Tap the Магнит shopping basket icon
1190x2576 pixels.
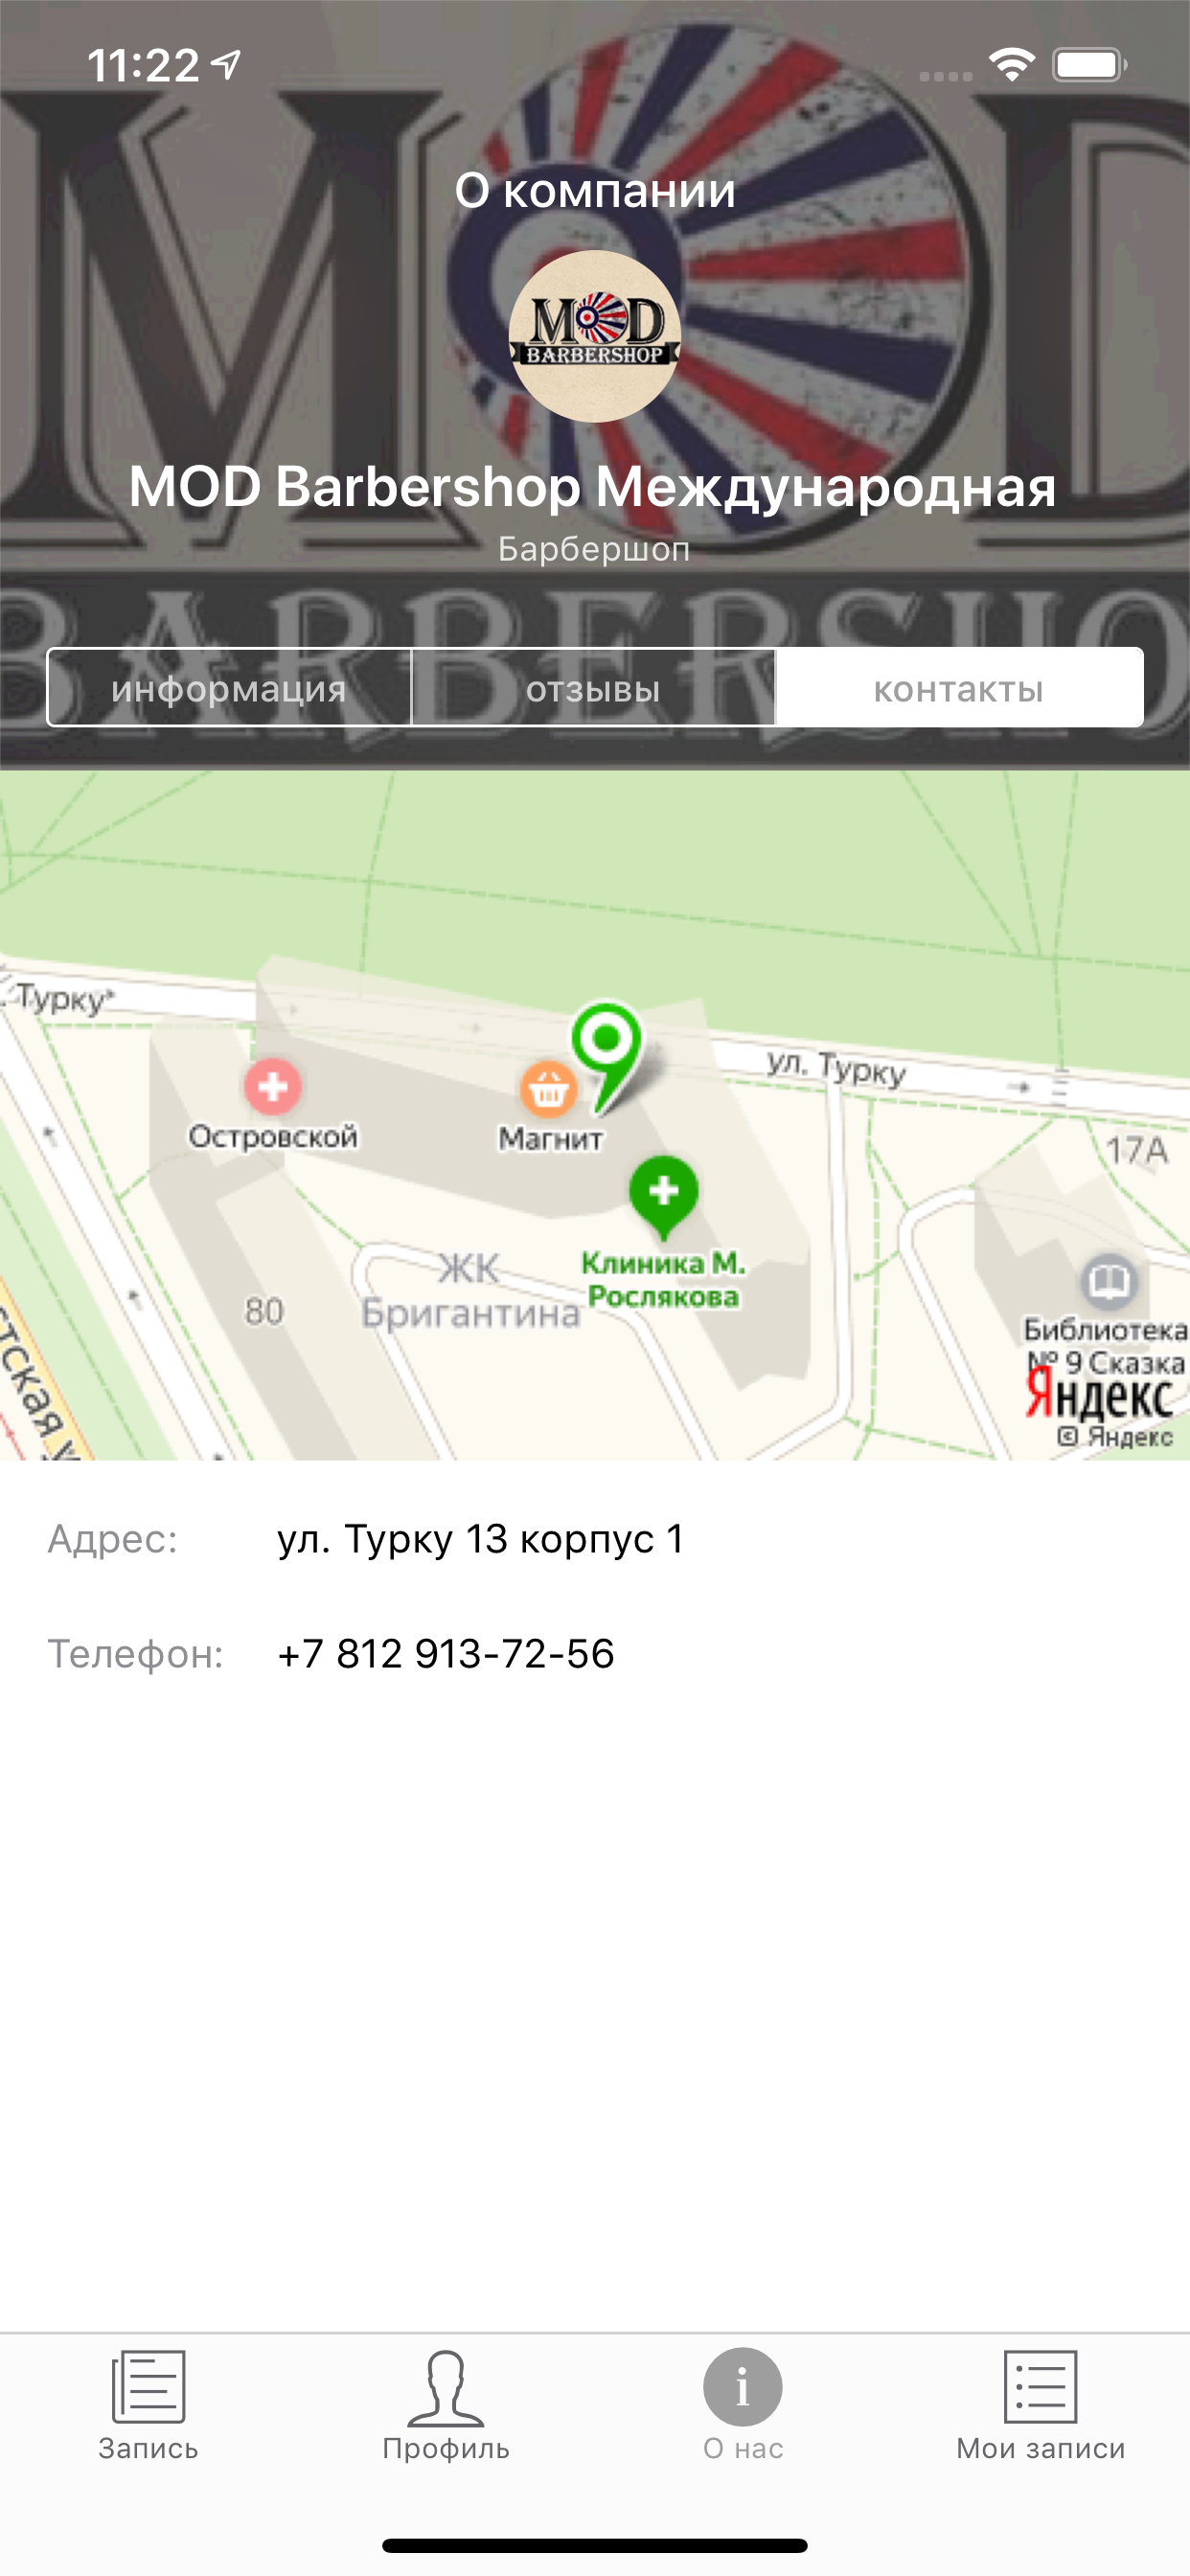pos(548,1088)
